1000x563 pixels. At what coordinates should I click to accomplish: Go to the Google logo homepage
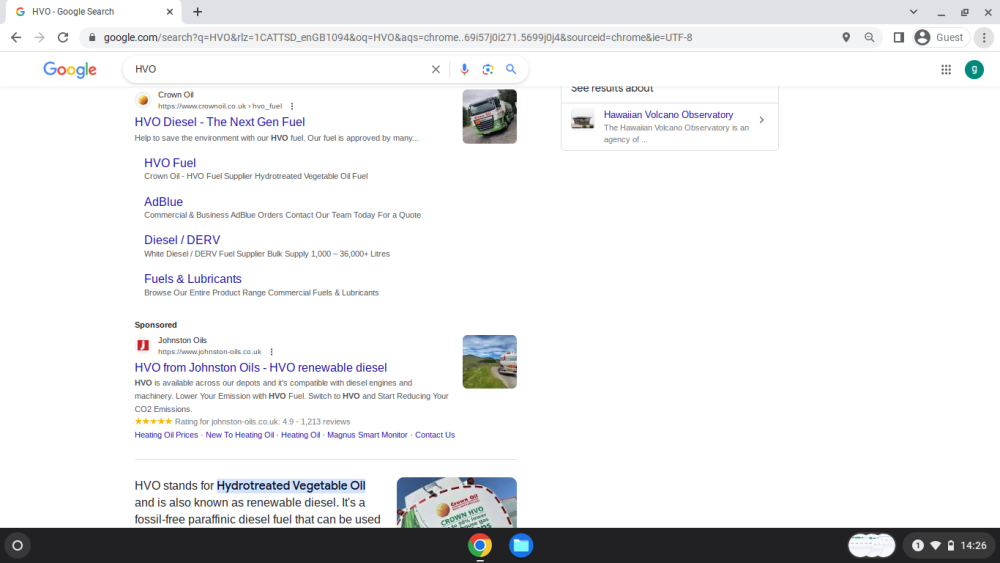coord(70,69)
